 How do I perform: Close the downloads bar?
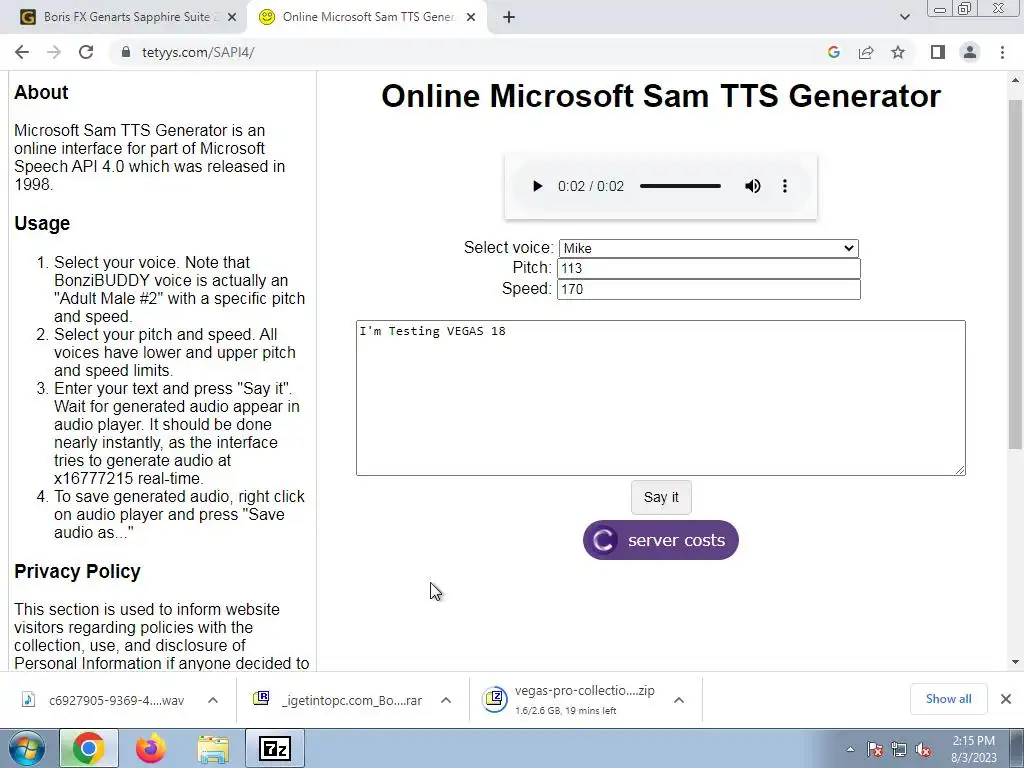click(1006, 699)
